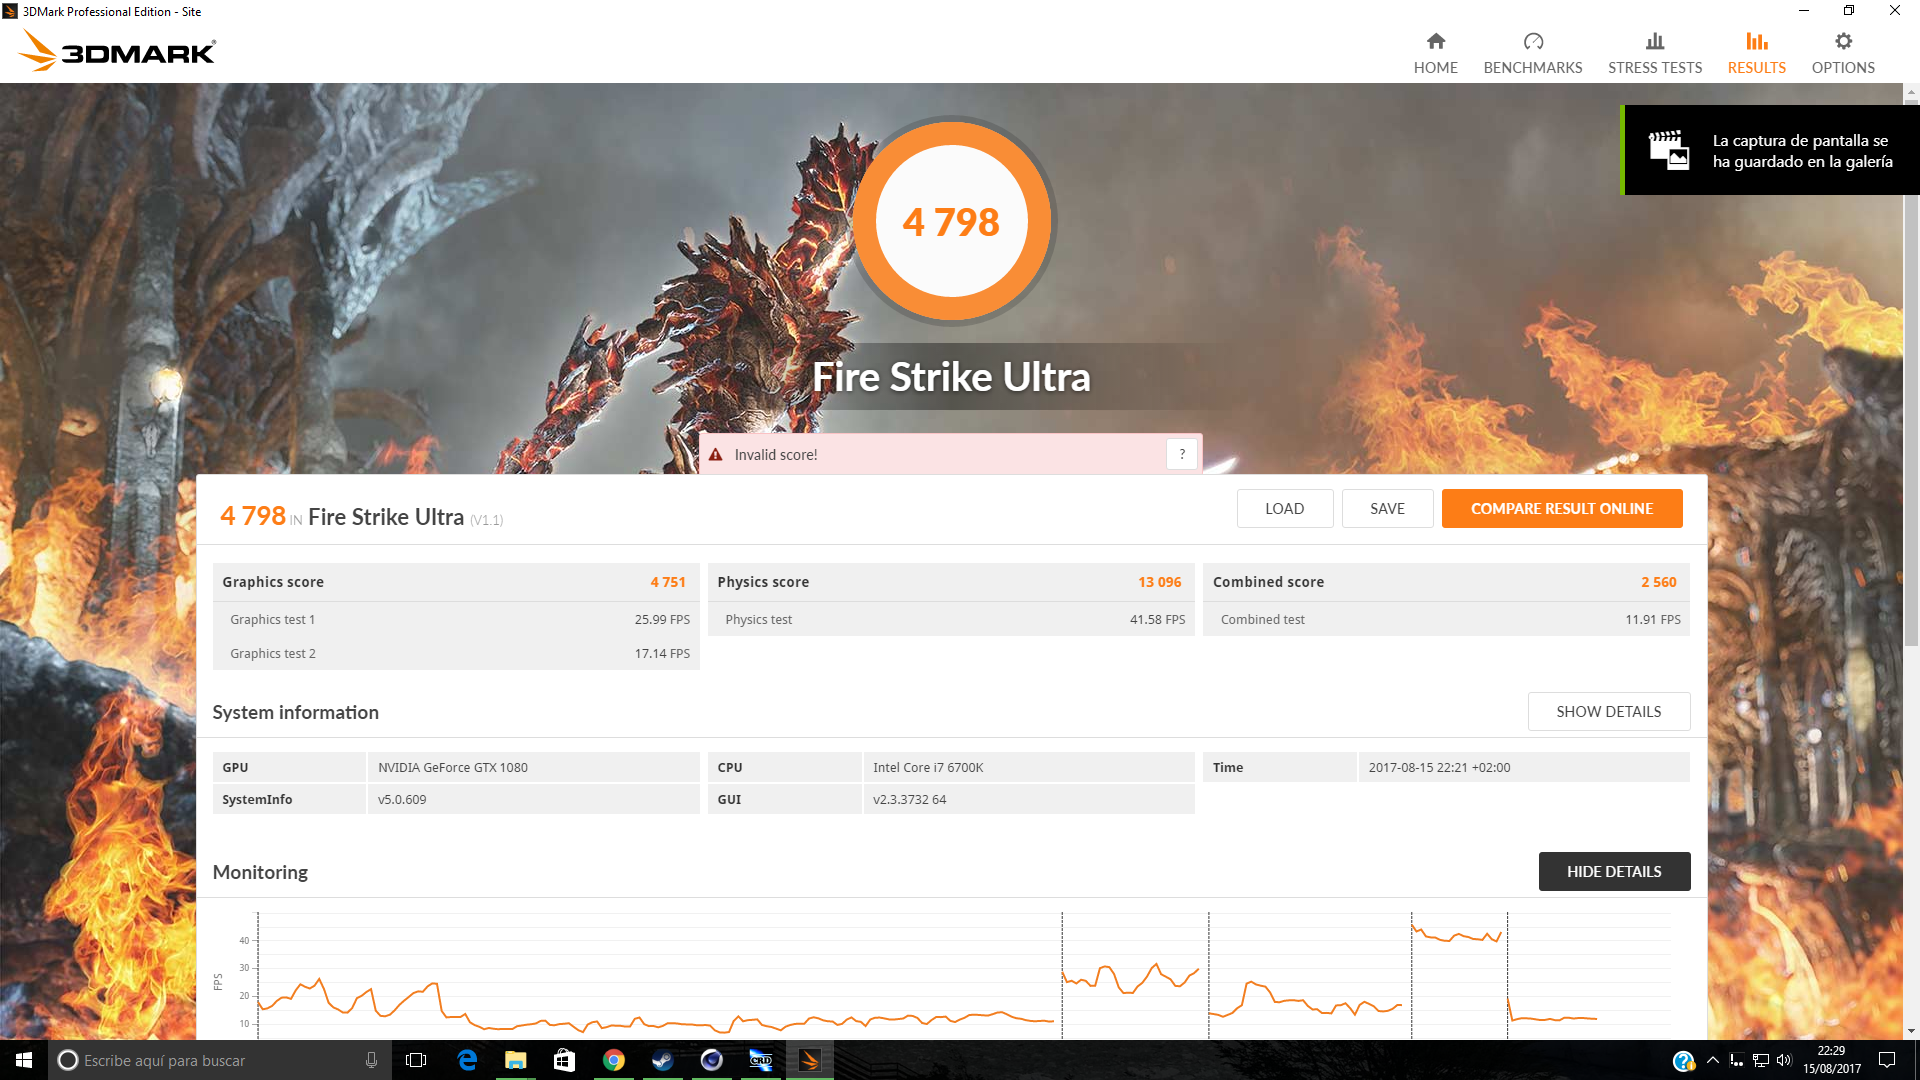Show hidden system tray icons chevron
1920x1080 pixels.
1712,1060
